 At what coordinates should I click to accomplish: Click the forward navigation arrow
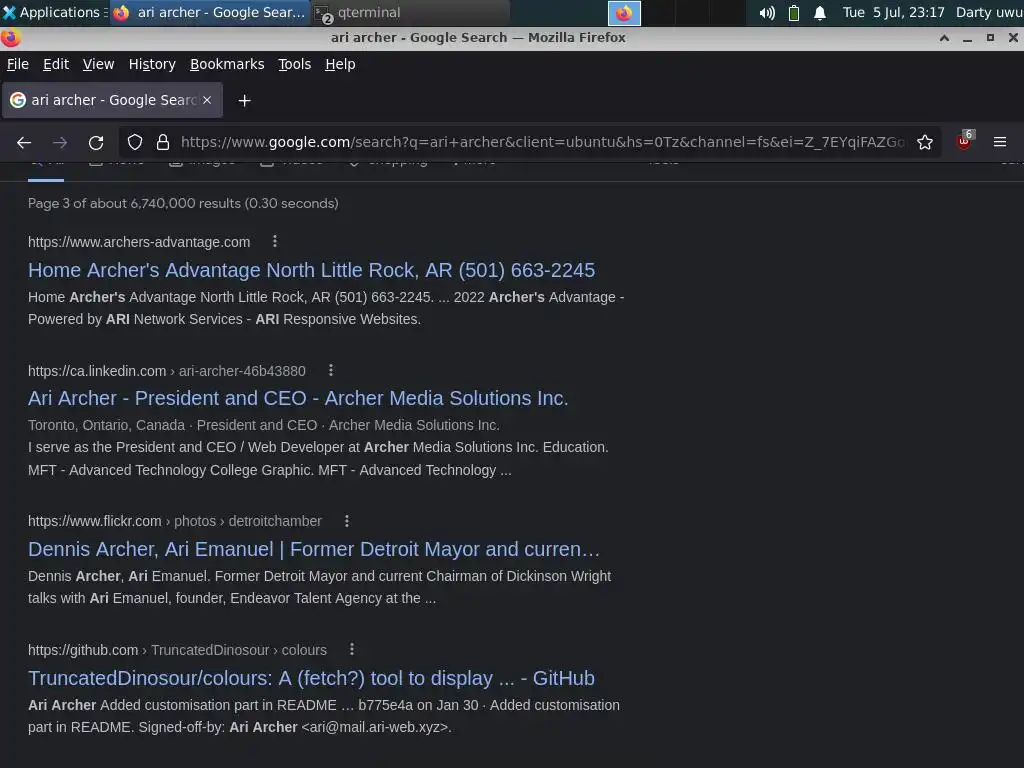[x=60, y=142]
